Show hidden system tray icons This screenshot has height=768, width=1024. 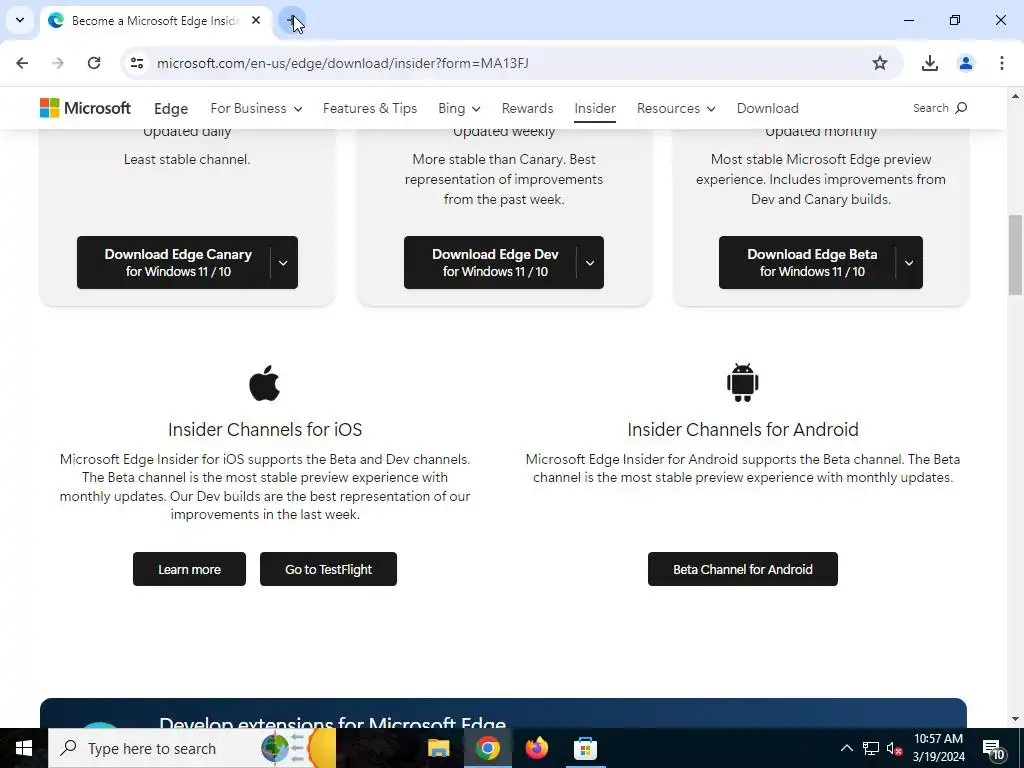tap(846, 748)
